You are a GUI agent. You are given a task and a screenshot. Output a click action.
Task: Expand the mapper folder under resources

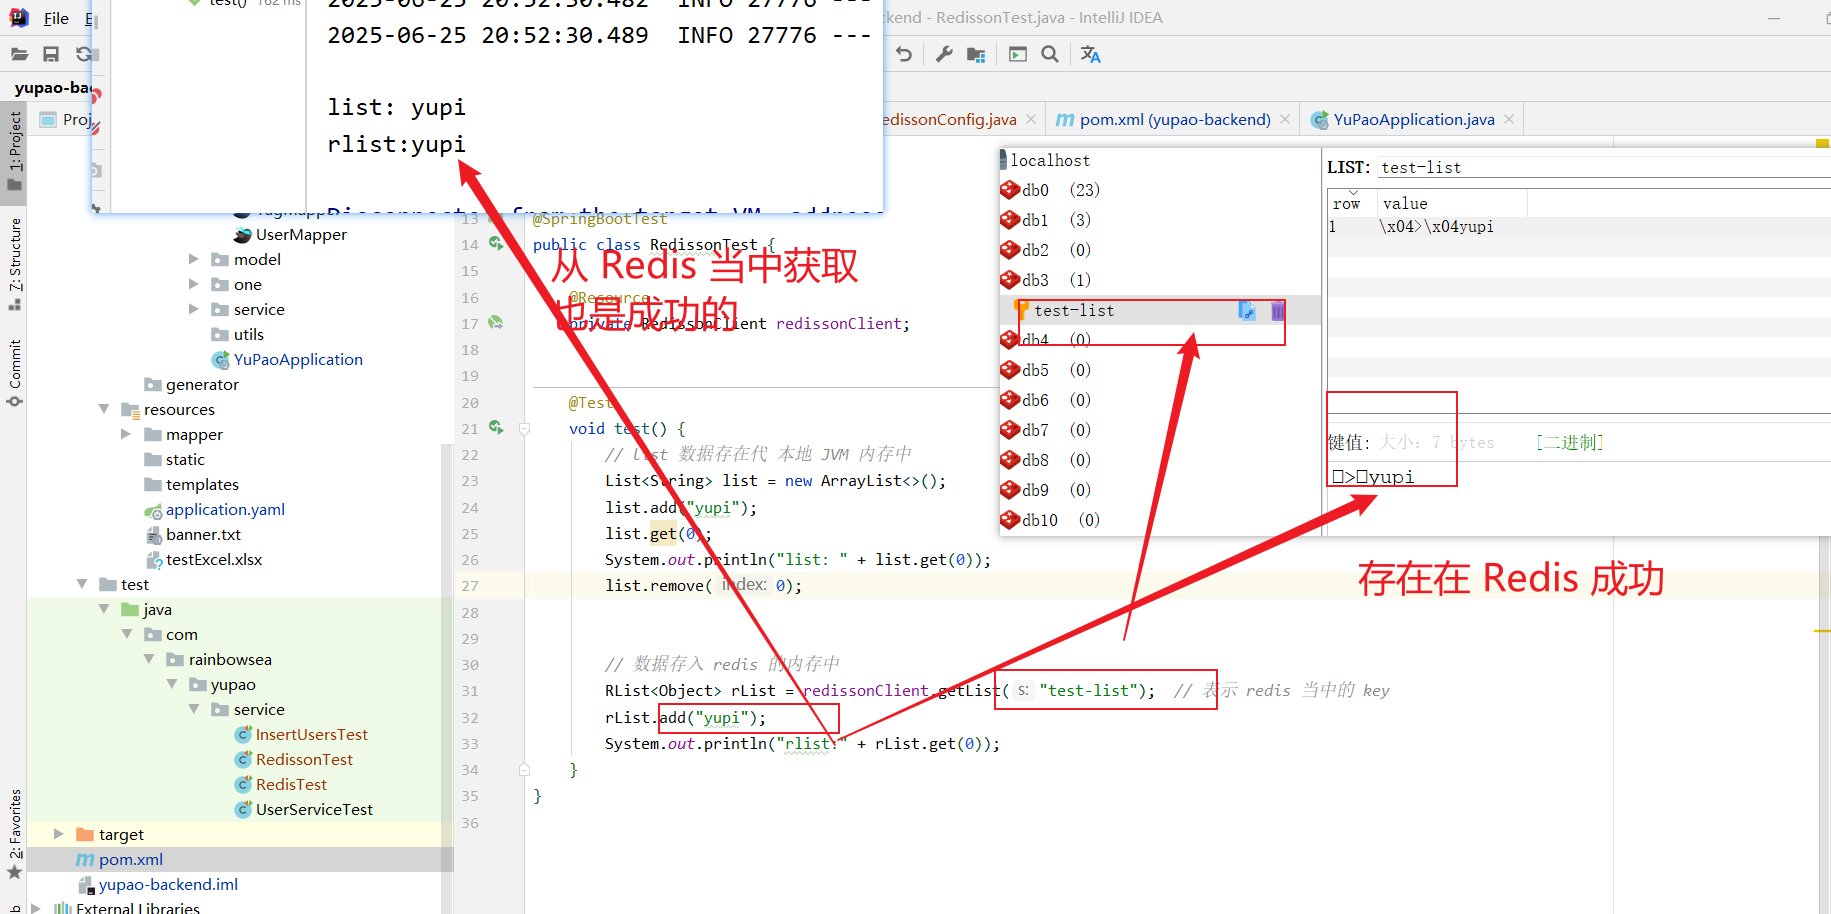coord(126,434)
